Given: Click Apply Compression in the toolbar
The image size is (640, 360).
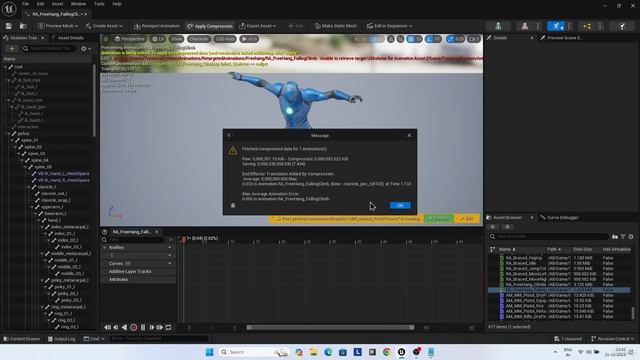Looking at the screenshot, I should click(x=210, y=26).
